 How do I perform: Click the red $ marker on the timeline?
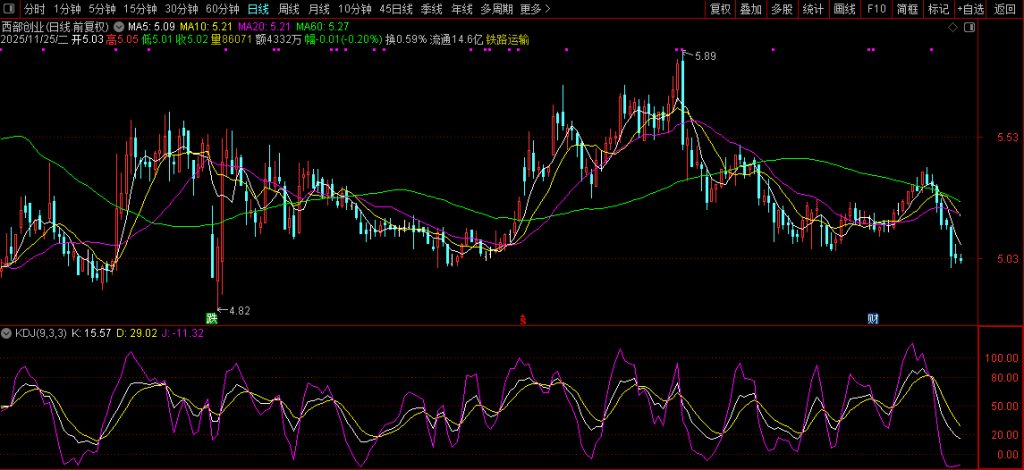522,320
